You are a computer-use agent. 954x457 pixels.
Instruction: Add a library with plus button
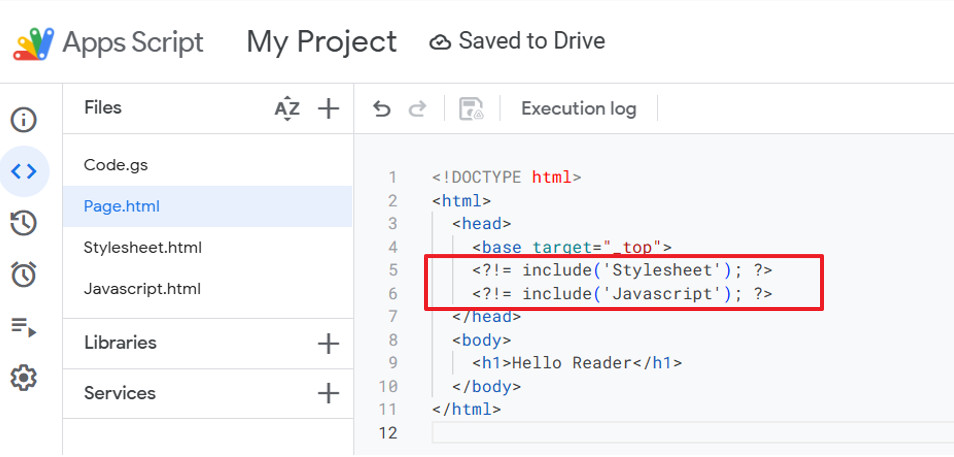(328, 344)
